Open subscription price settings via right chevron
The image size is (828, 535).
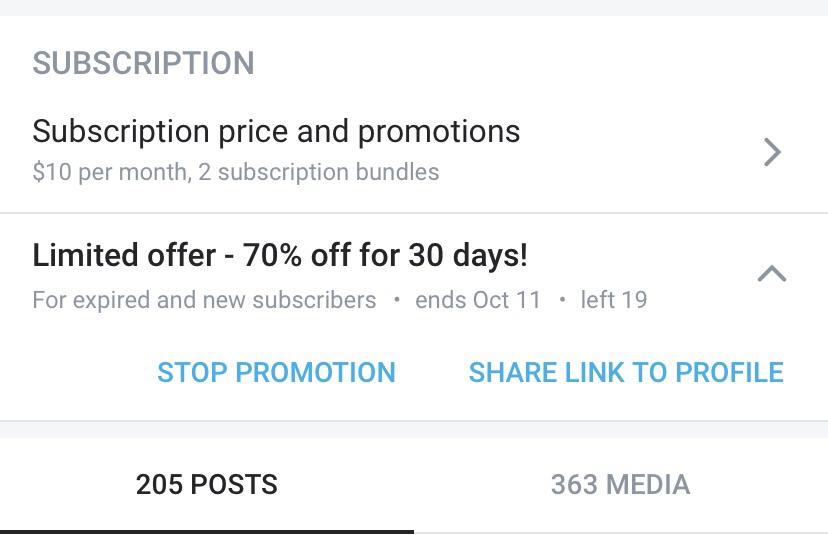771,152
